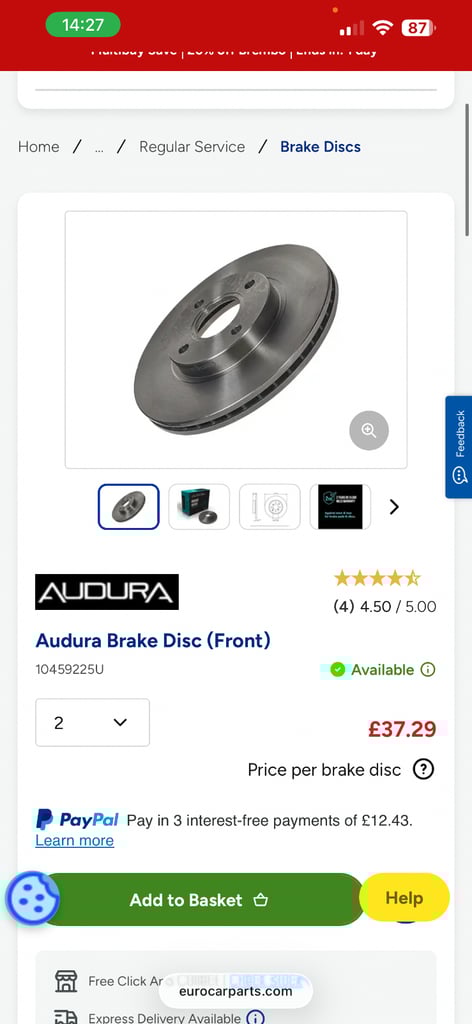Tap the yellow Help button
This screenshot has width=472, height=1024.
[404, 898]
